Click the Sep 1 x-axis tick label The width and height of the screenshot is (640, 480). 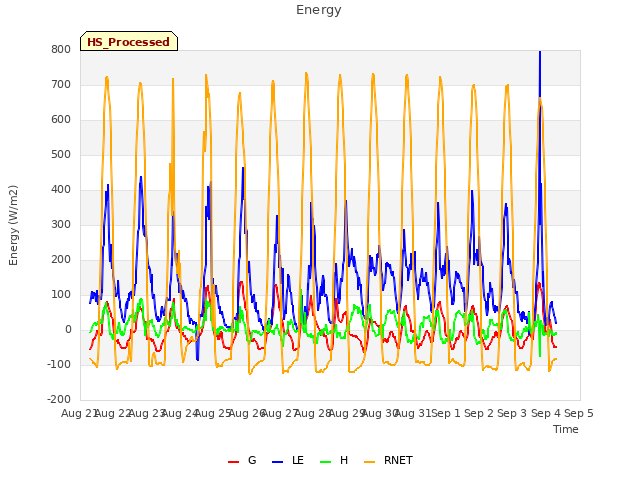click(x=446, y=413)
